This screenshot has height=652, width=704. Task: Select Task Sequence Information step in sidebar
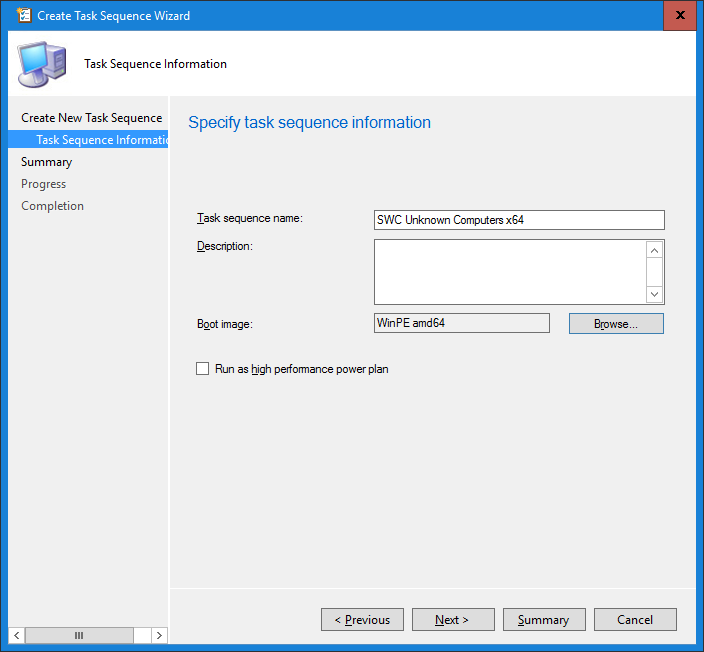[x=101, y=140]
